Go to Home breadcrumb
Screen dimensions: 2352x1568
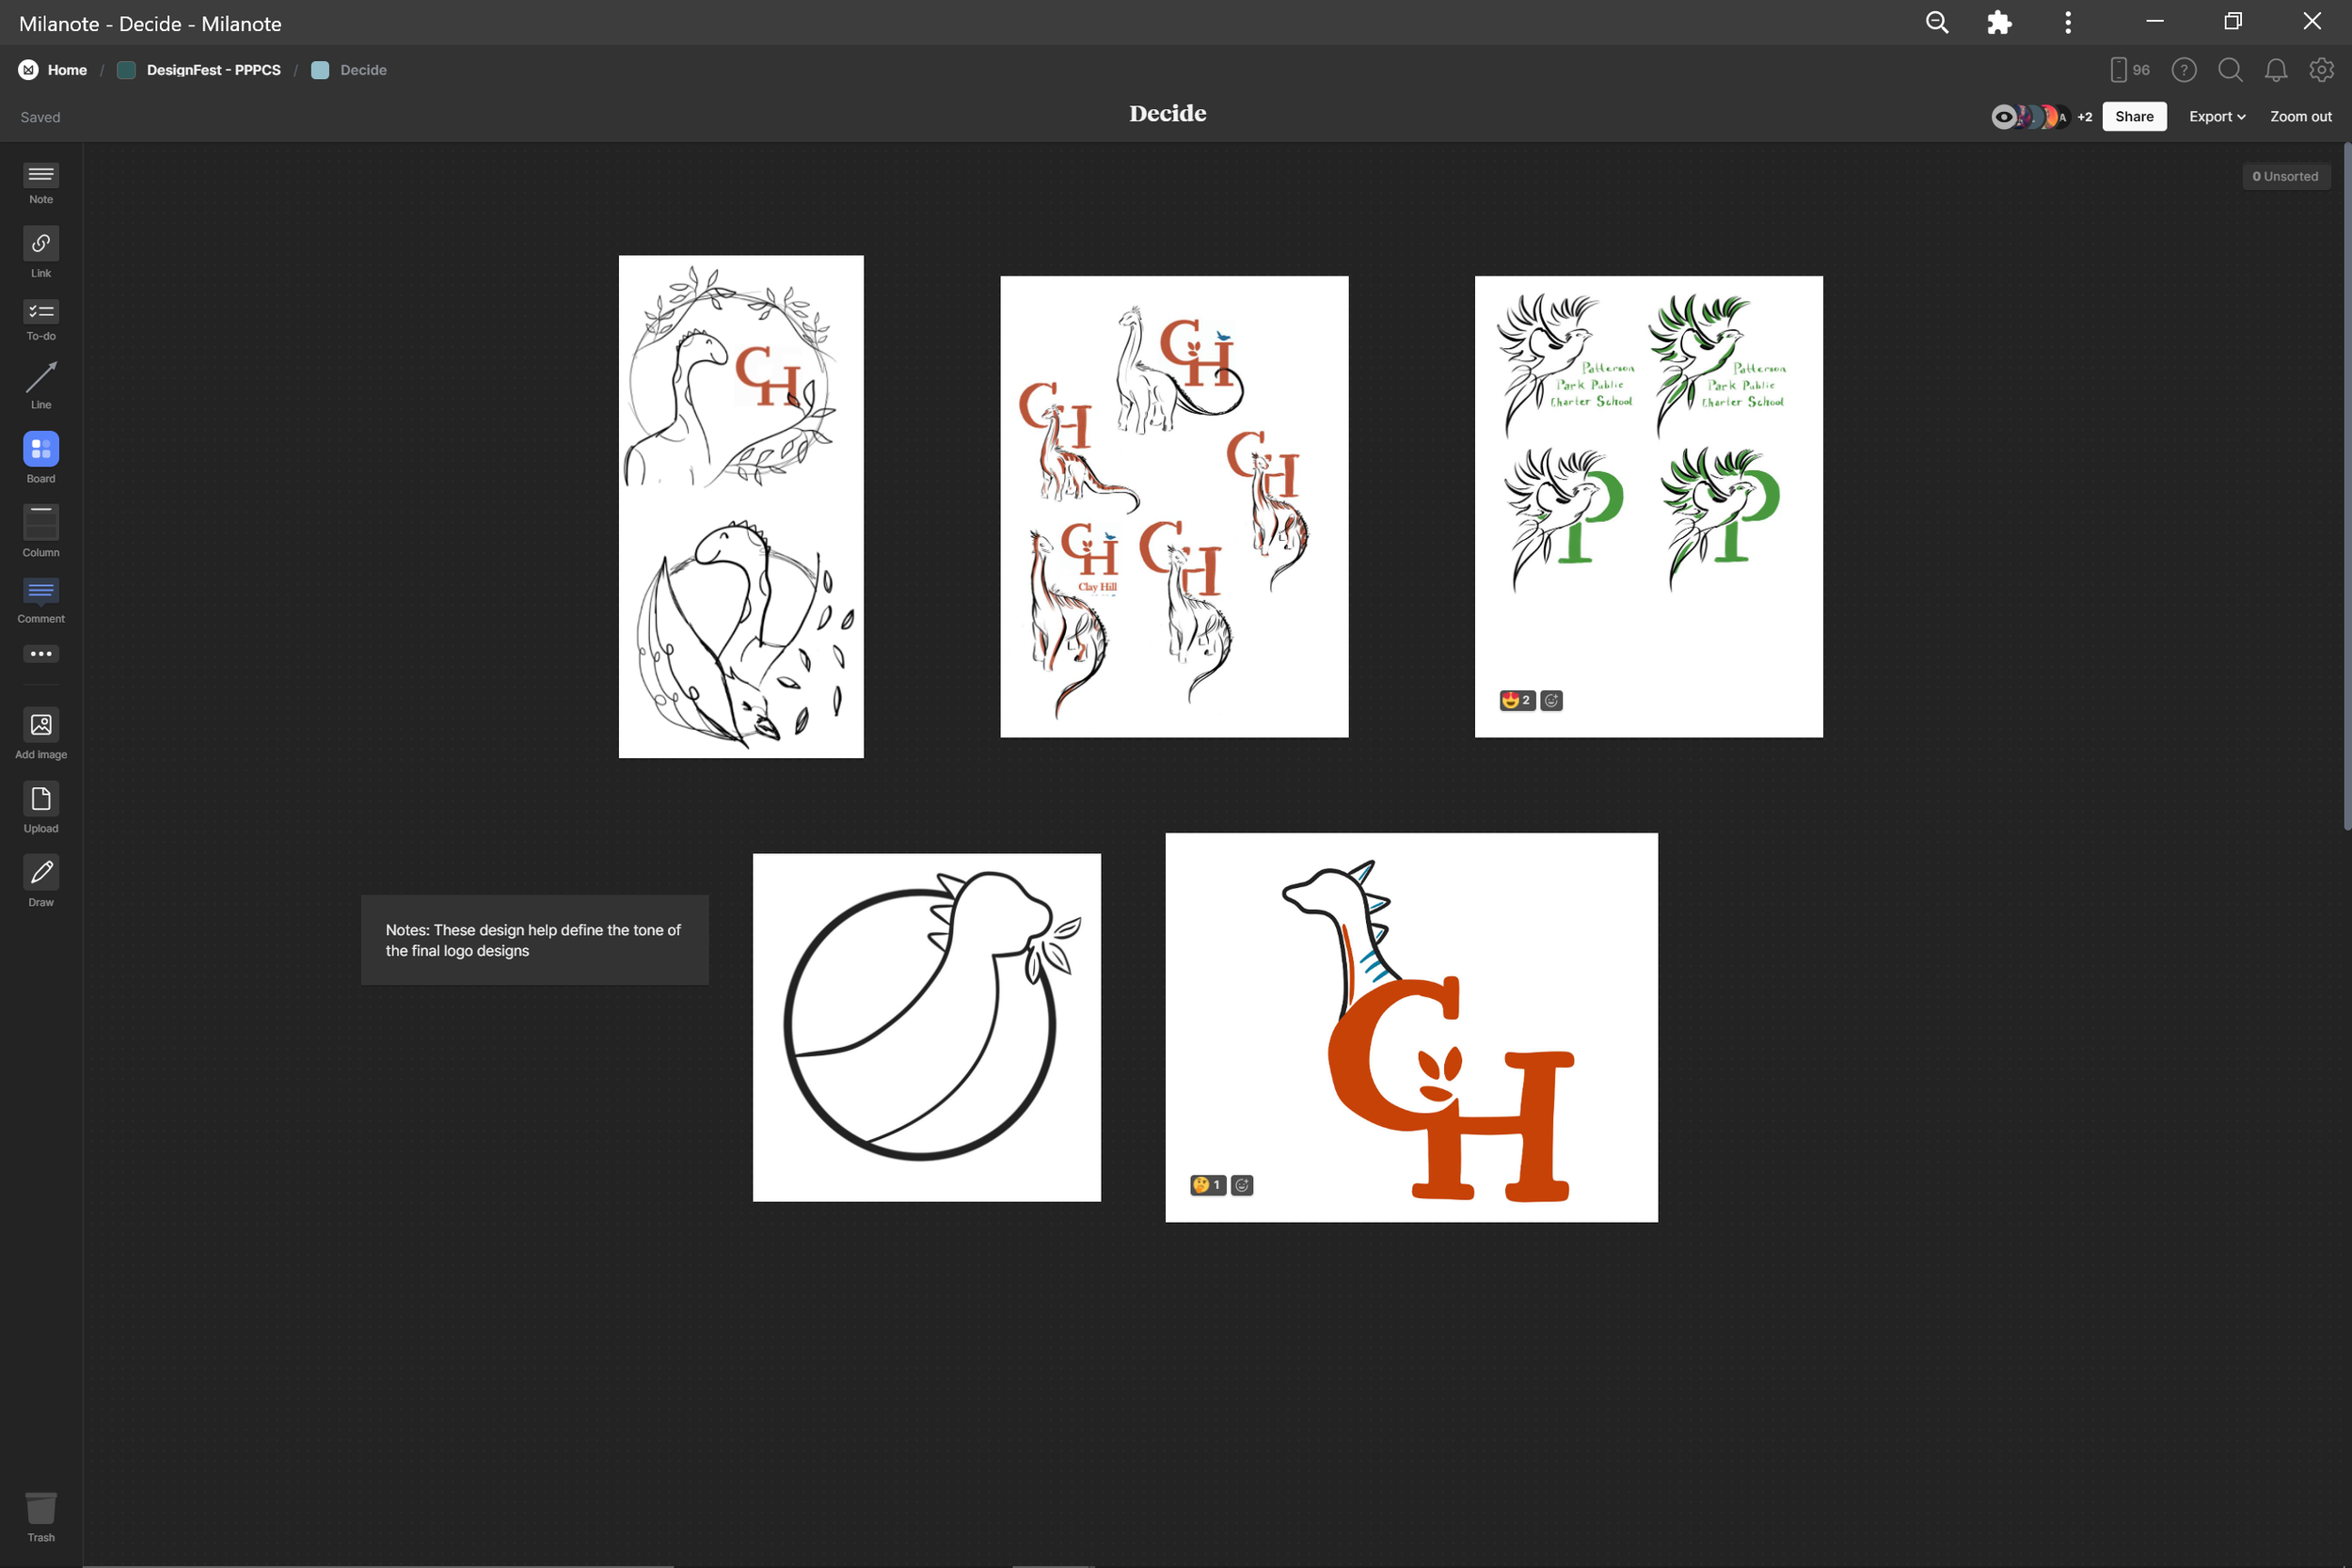point(67,70)
